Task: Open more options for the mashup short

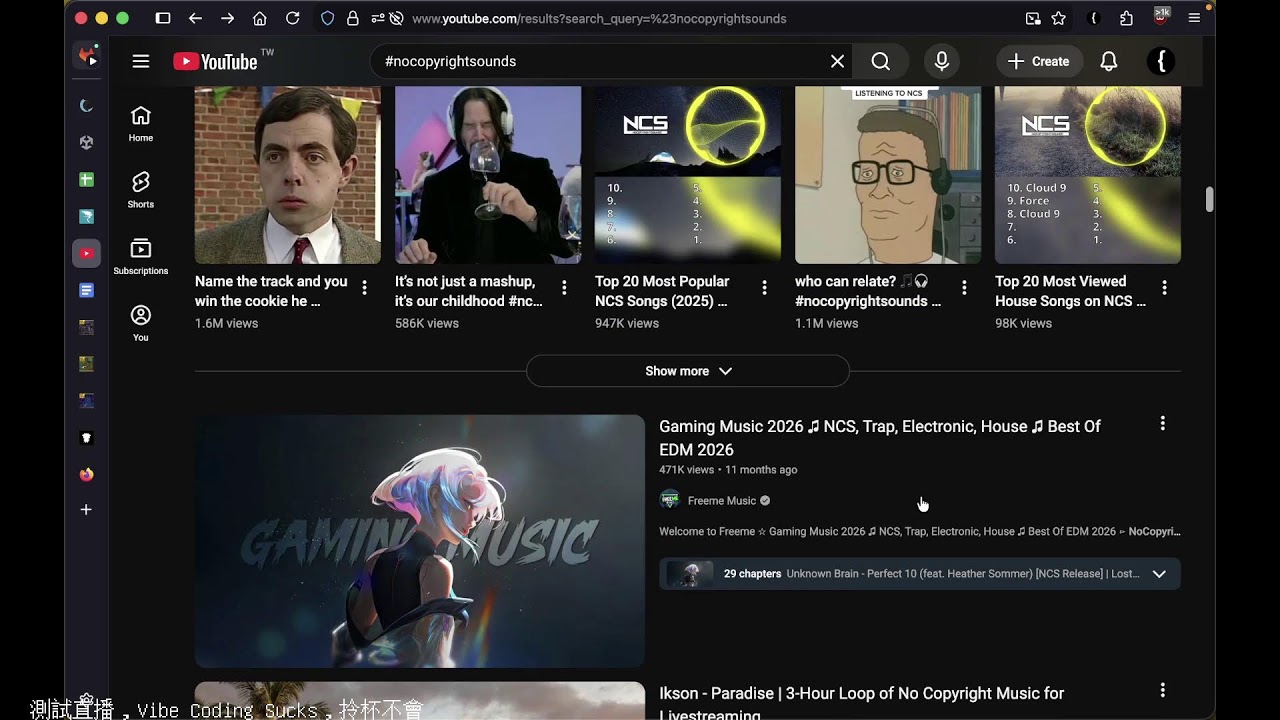Action: (x=565, y=288)
